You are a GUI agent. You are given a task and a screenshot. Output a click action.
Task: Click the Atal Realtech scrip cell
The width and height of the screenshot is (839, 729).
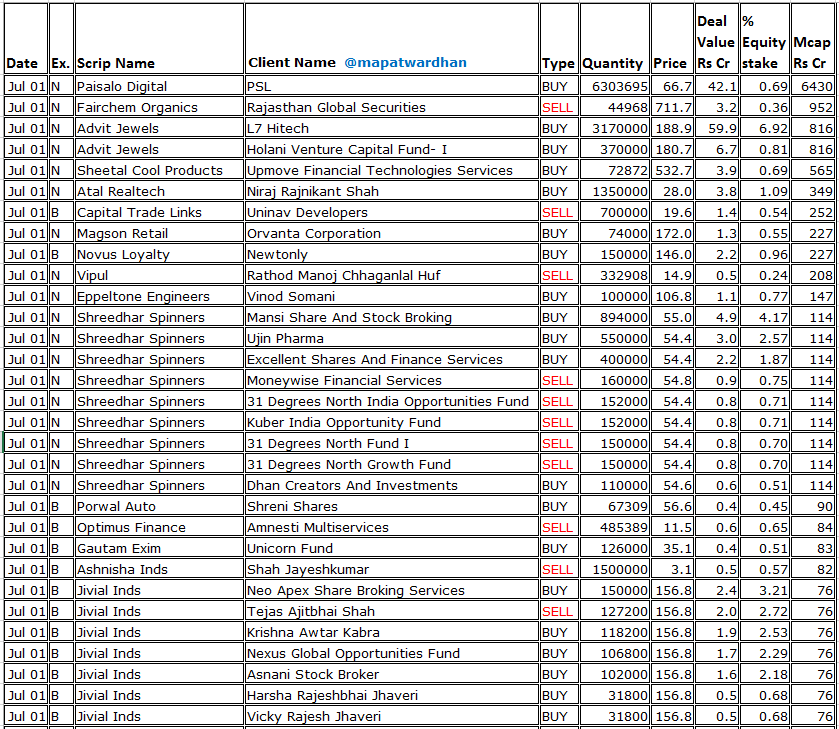coord(159,191)
